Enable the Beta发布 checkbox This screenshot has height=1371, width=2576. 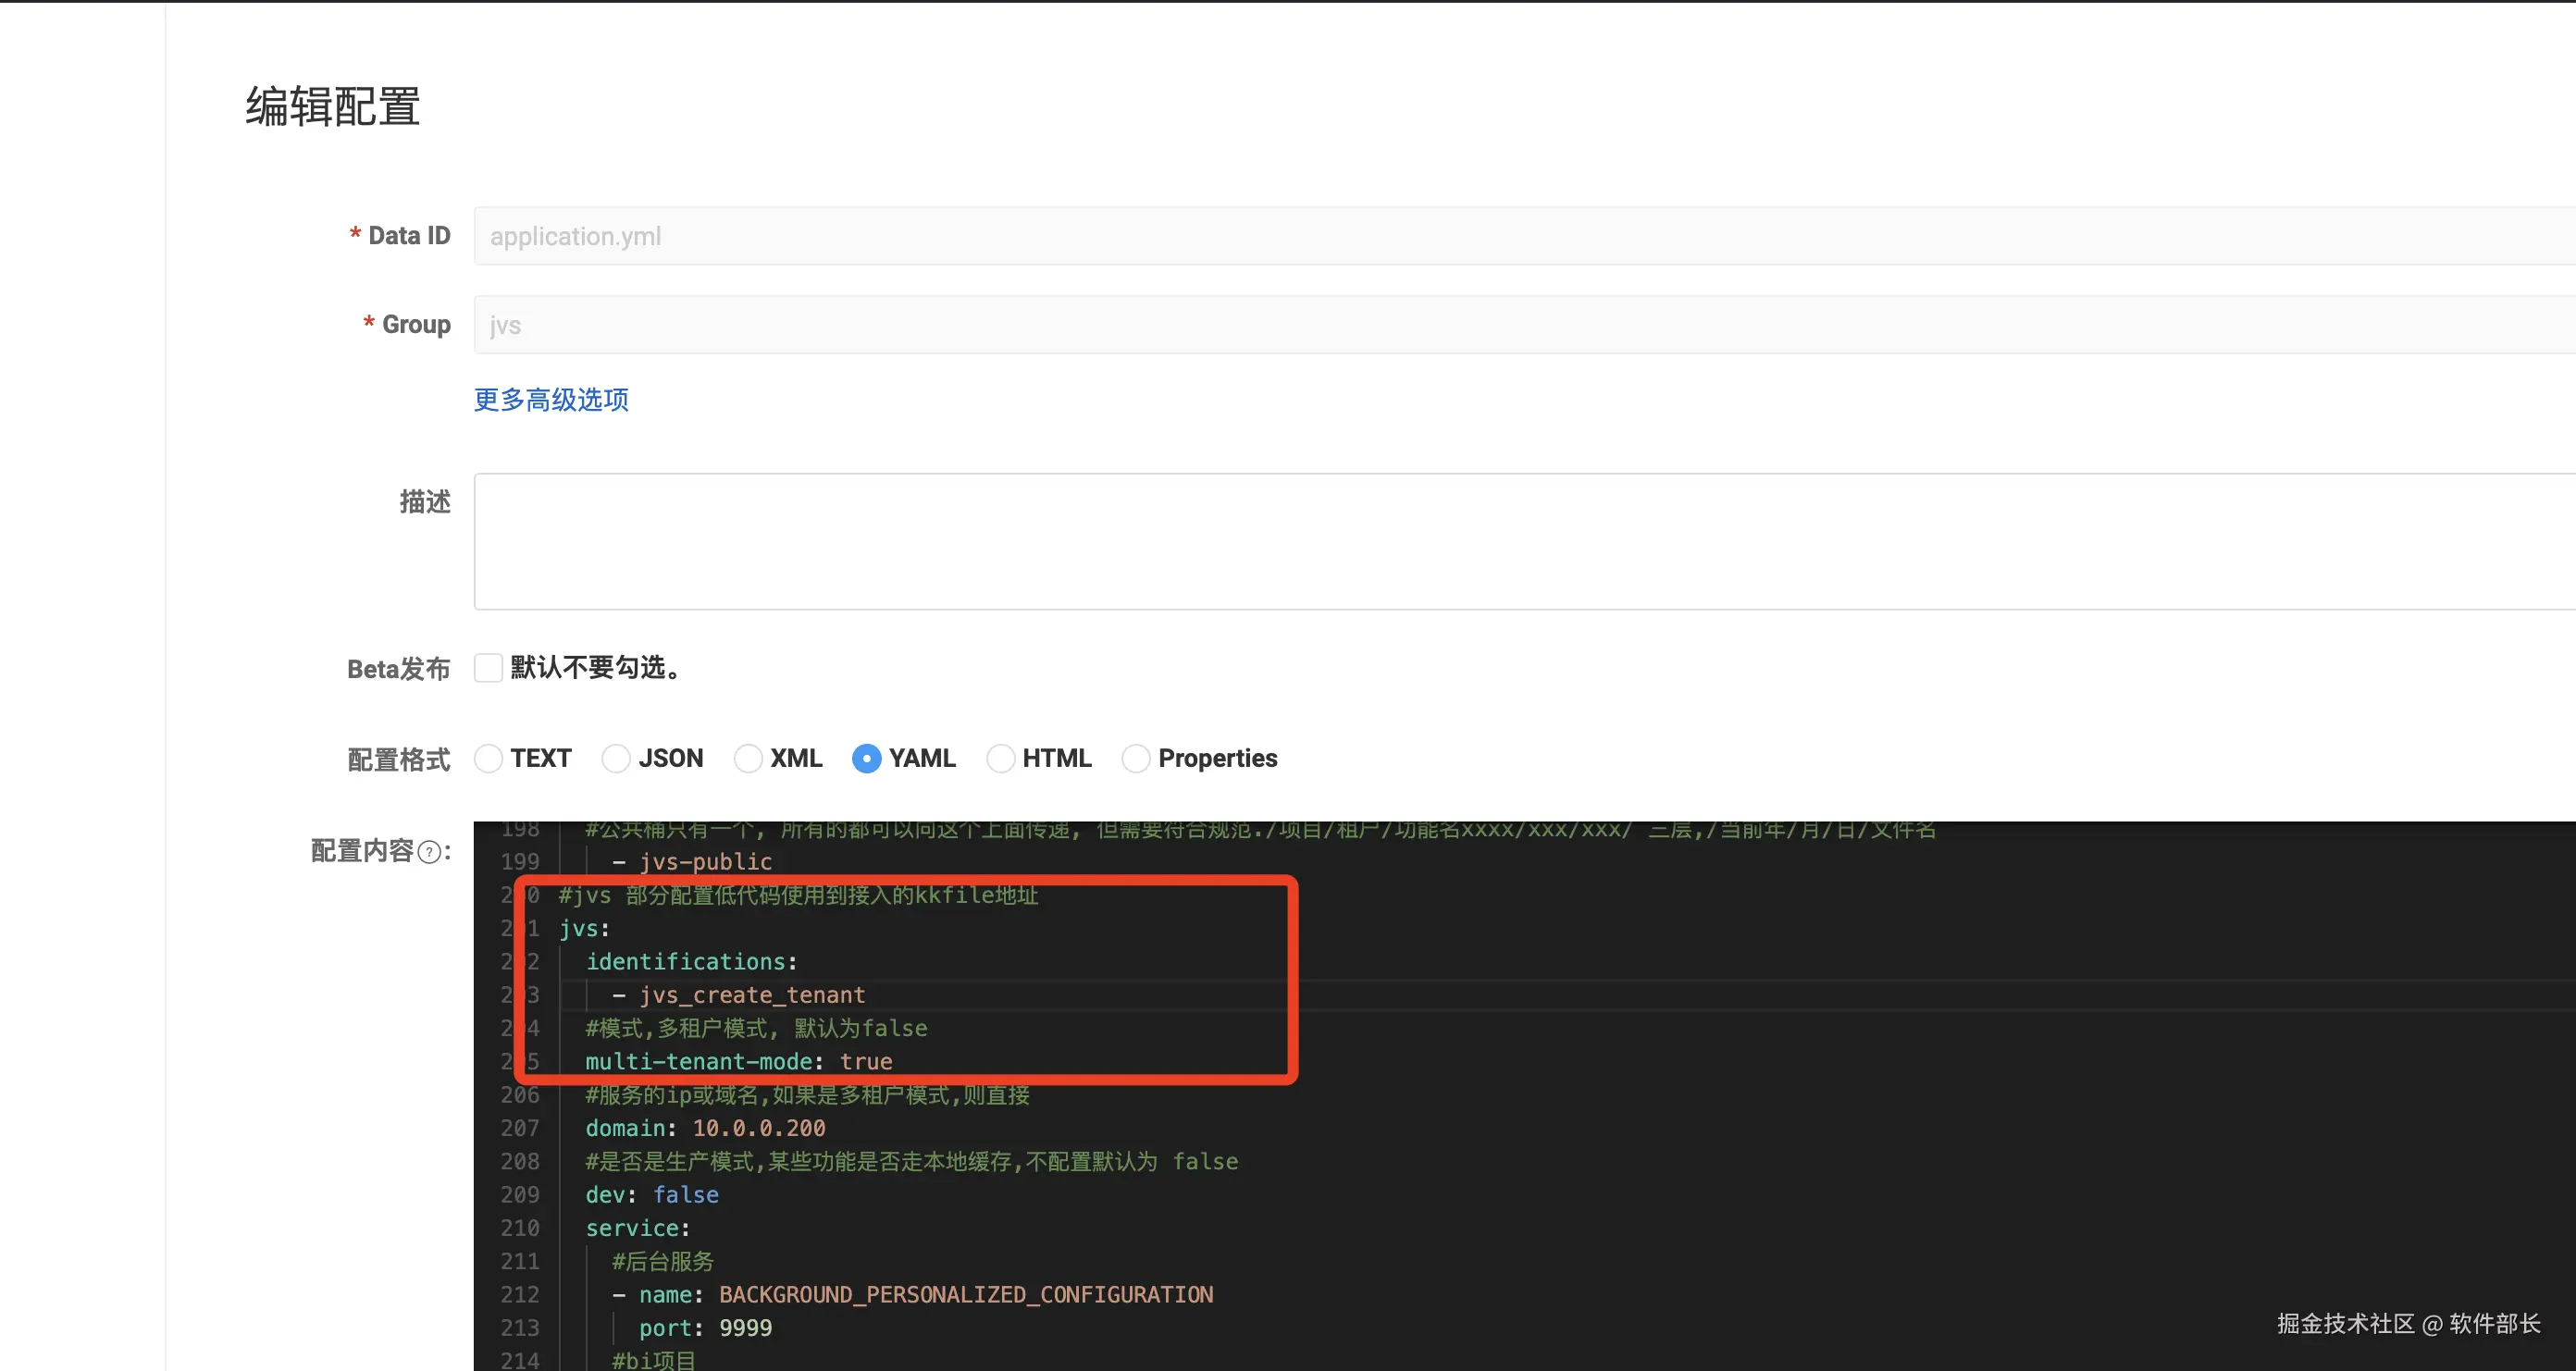point(488,668)
